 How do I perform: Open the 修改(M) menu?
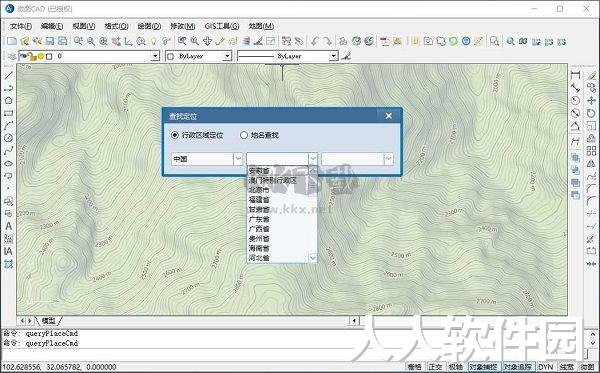pyautogui.click(x=183, y=26)
